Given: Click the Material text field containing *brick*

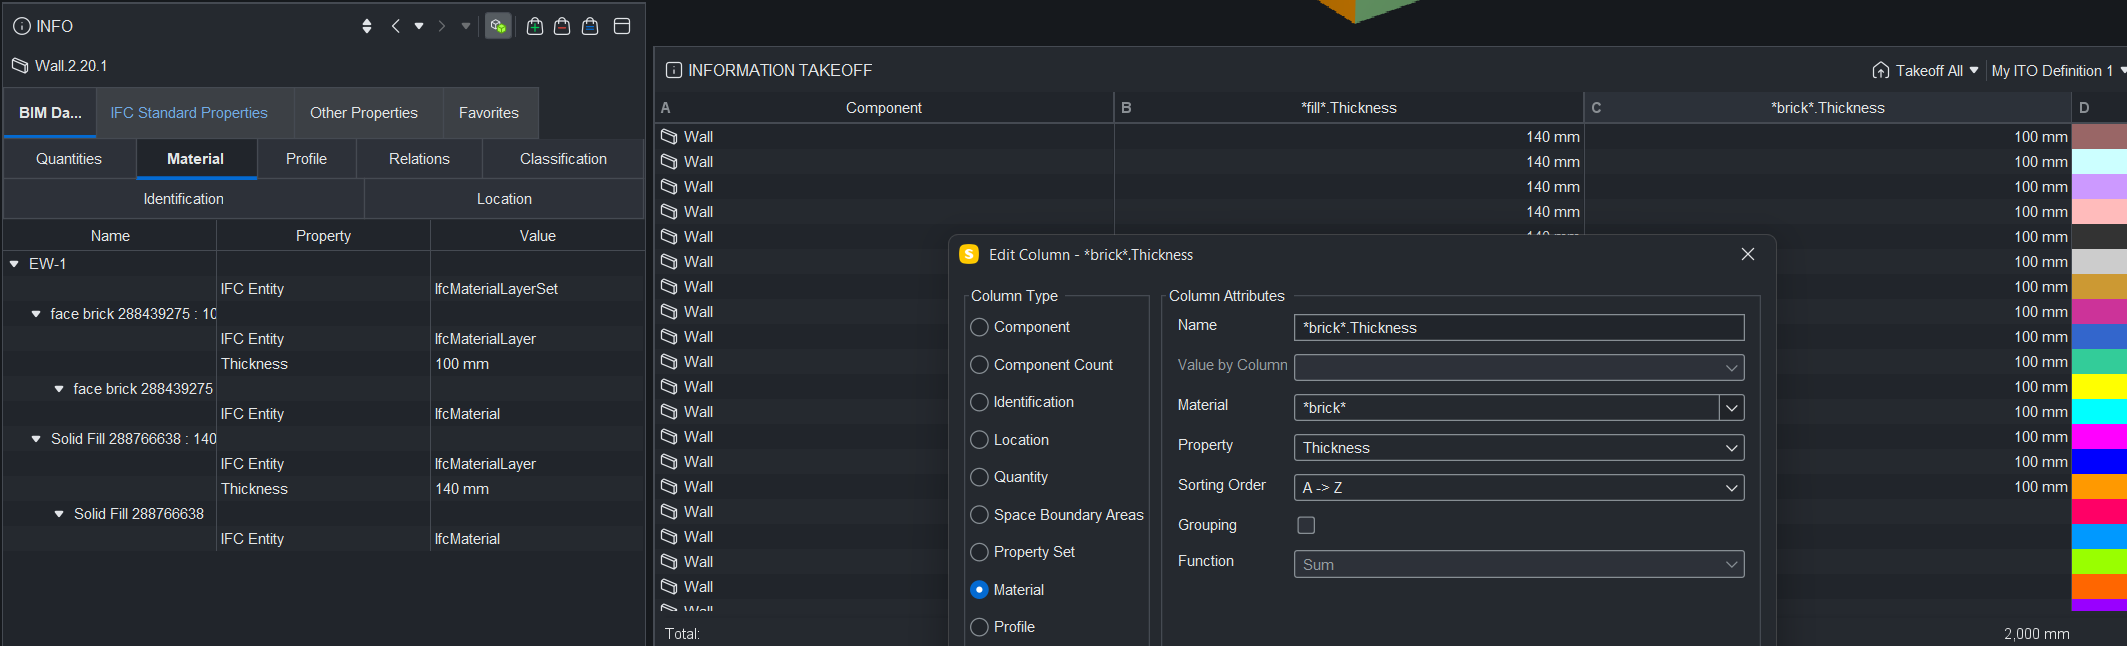Looking at the screenshot, I should (x=1506, y=407).
